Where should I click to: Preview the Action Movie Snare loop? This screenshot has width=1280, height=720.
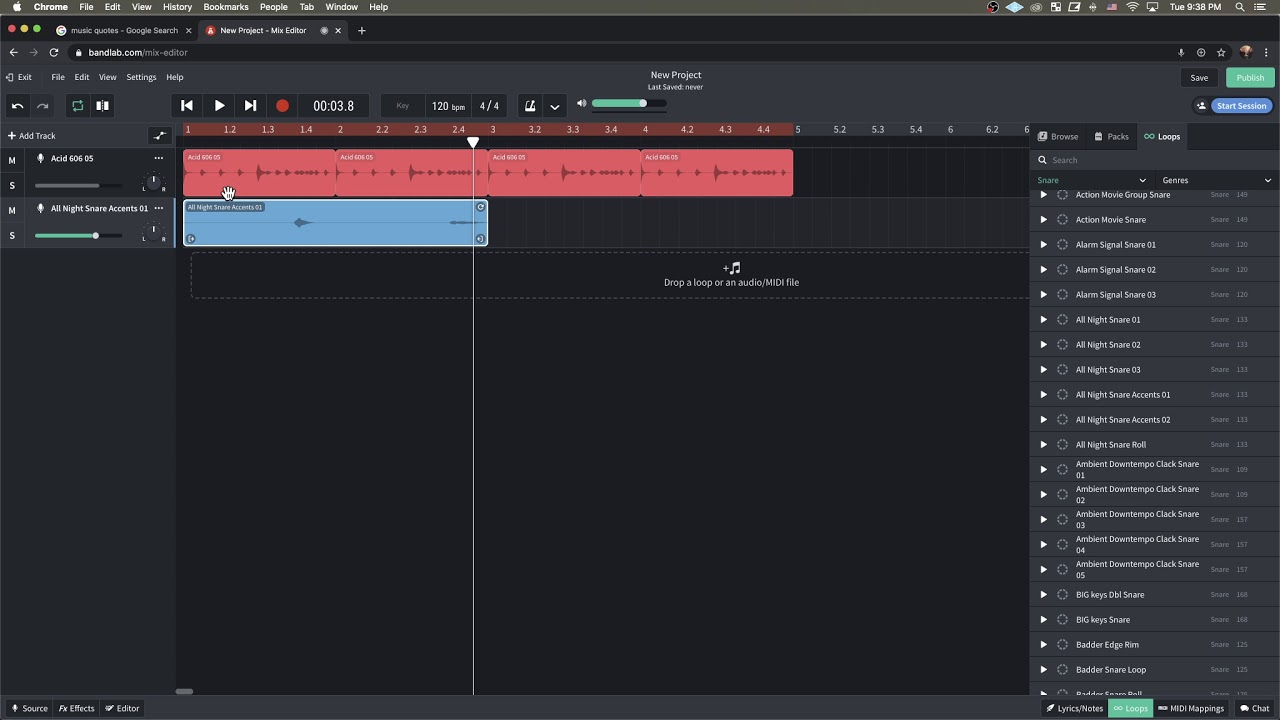coord(1044,220)
